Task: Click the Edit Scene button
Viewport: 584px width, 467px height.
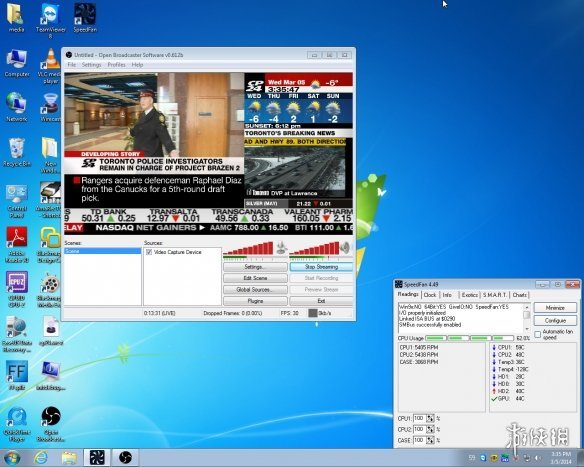Action: click(x=255, y=278)
